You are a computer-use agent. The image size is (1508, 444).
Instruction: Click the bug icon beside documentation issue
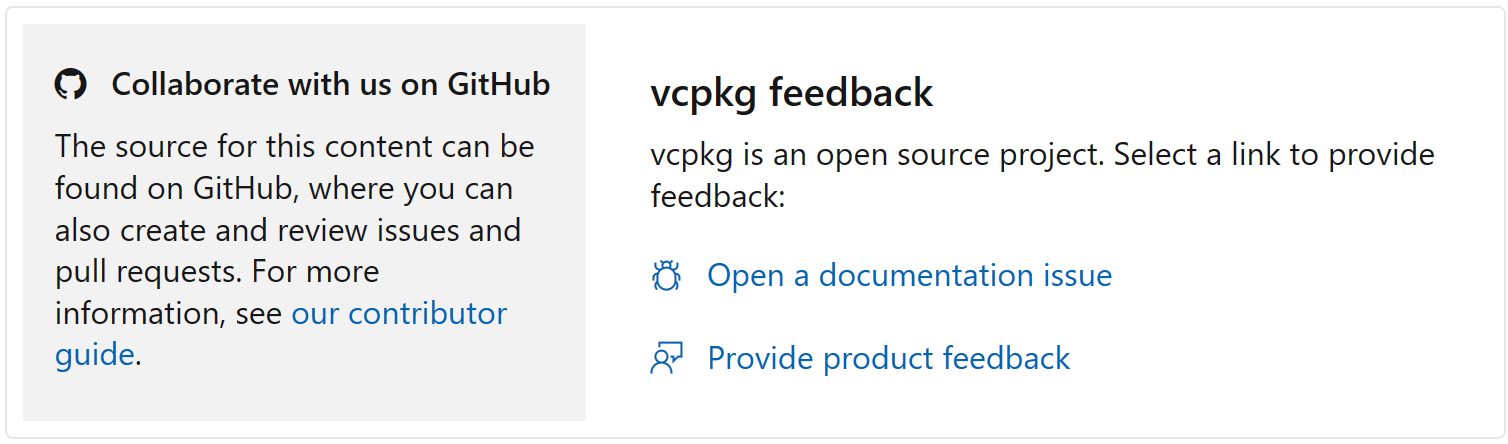pos(666,276)
